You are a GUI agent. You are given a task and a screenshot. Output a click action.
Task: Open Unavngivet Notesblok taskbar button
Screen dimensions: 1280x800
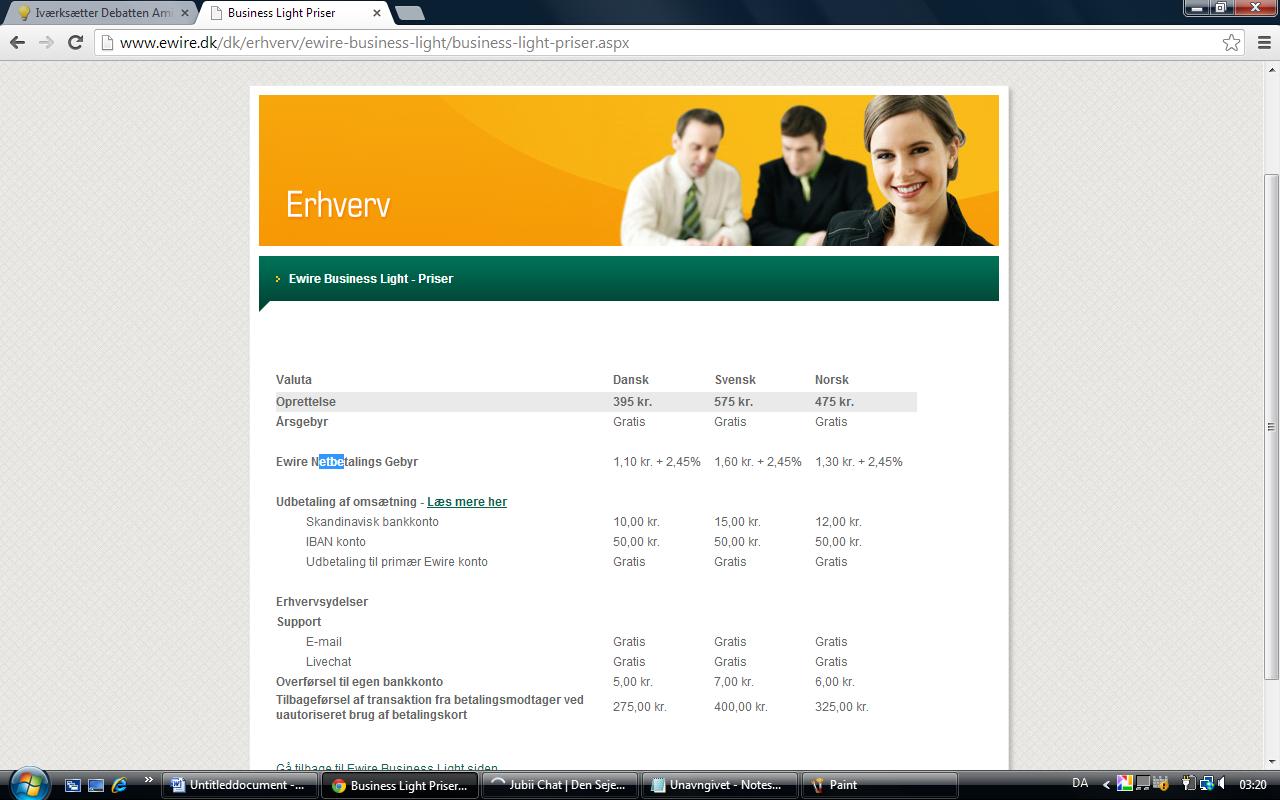coord(718,785)
